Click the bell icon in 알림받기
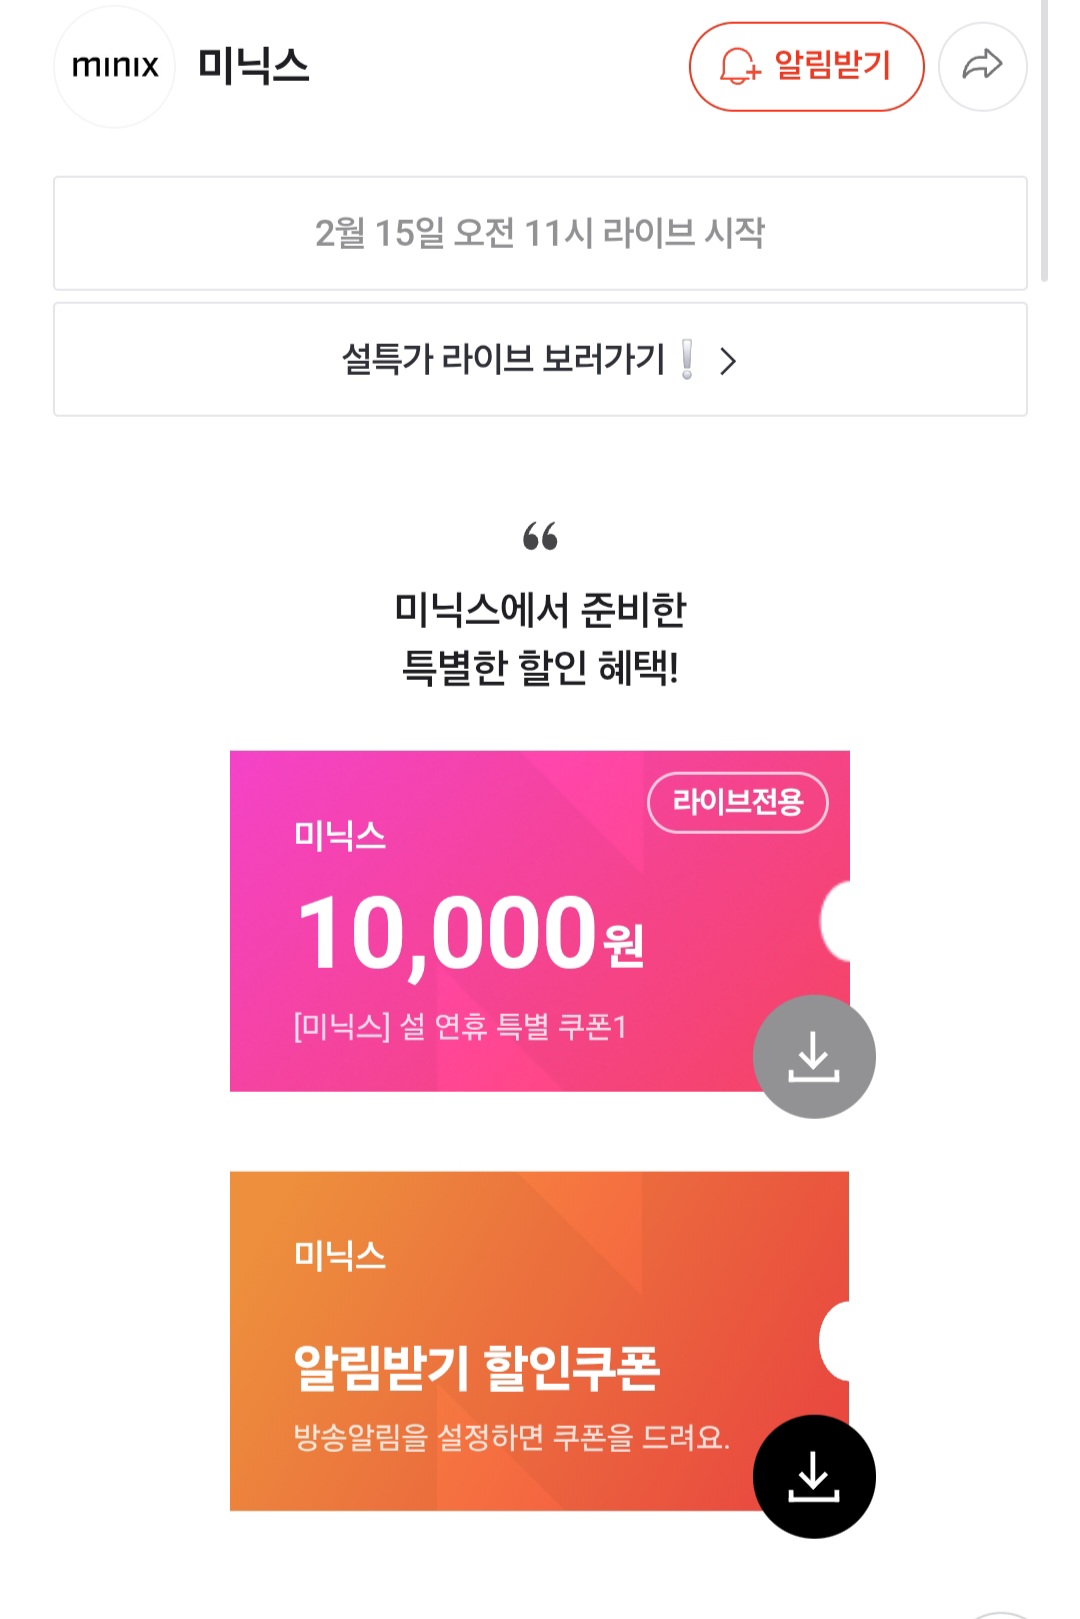 (740, 66)
